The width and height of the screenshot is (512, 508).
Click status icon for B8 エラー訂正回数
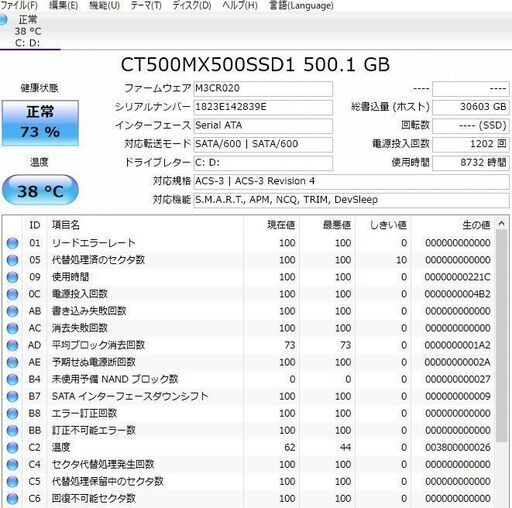(x=12, y=413)
